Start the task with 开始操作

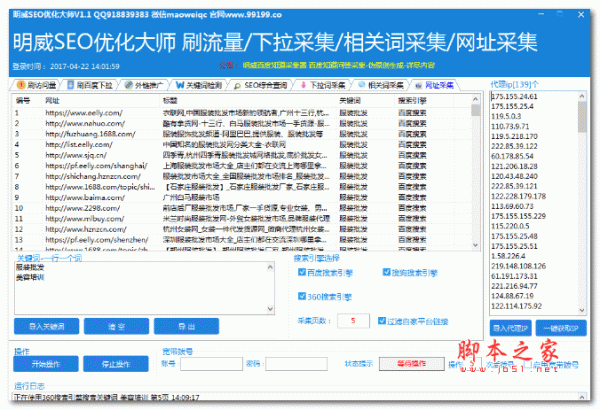[46, 364]
